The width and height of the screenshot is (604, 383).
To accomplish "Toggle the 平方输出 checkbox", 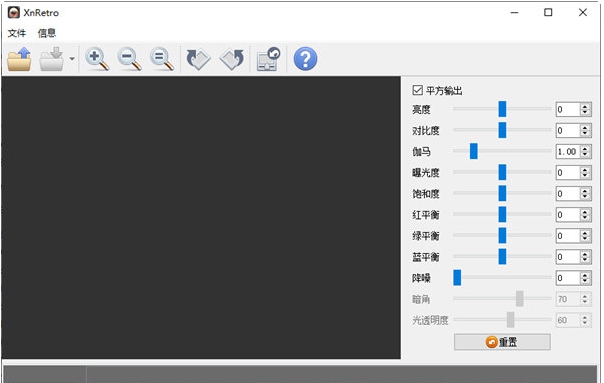I will (x=417, y=90).
